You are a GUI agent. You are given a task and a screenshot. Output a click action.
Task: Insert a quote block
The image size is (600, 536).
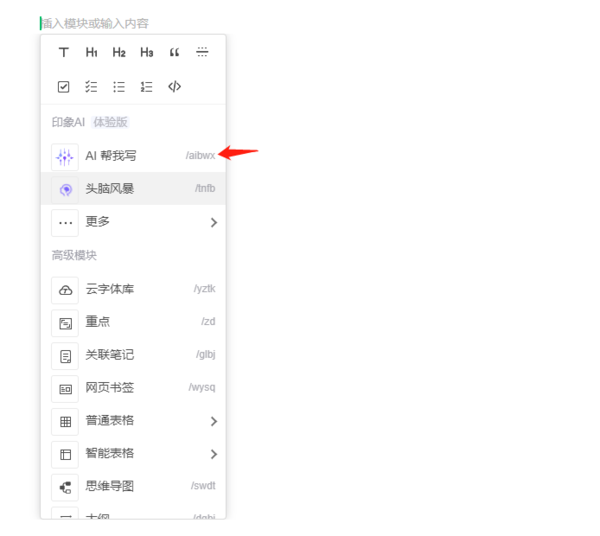coord(174,52)
